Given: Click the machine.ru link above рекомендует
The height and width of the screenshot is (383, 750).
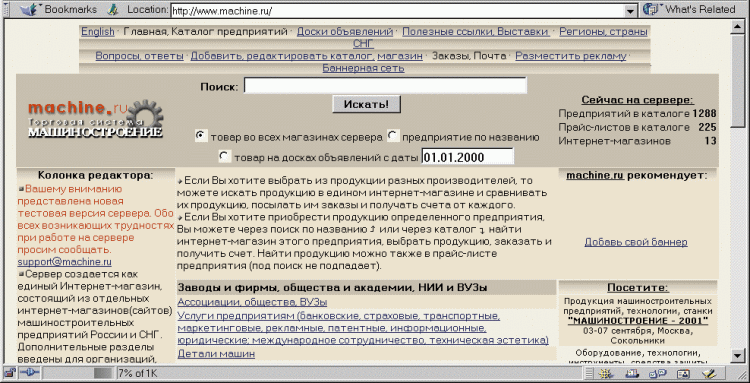Looking at the screenshot, I should [x=595, y=175].
